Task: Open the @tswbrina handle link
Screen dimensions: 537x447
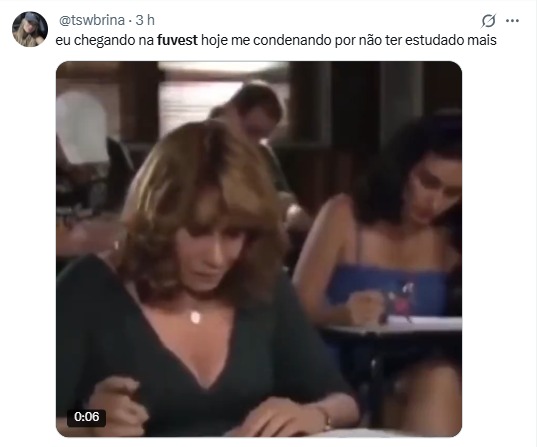Action: 92,21
